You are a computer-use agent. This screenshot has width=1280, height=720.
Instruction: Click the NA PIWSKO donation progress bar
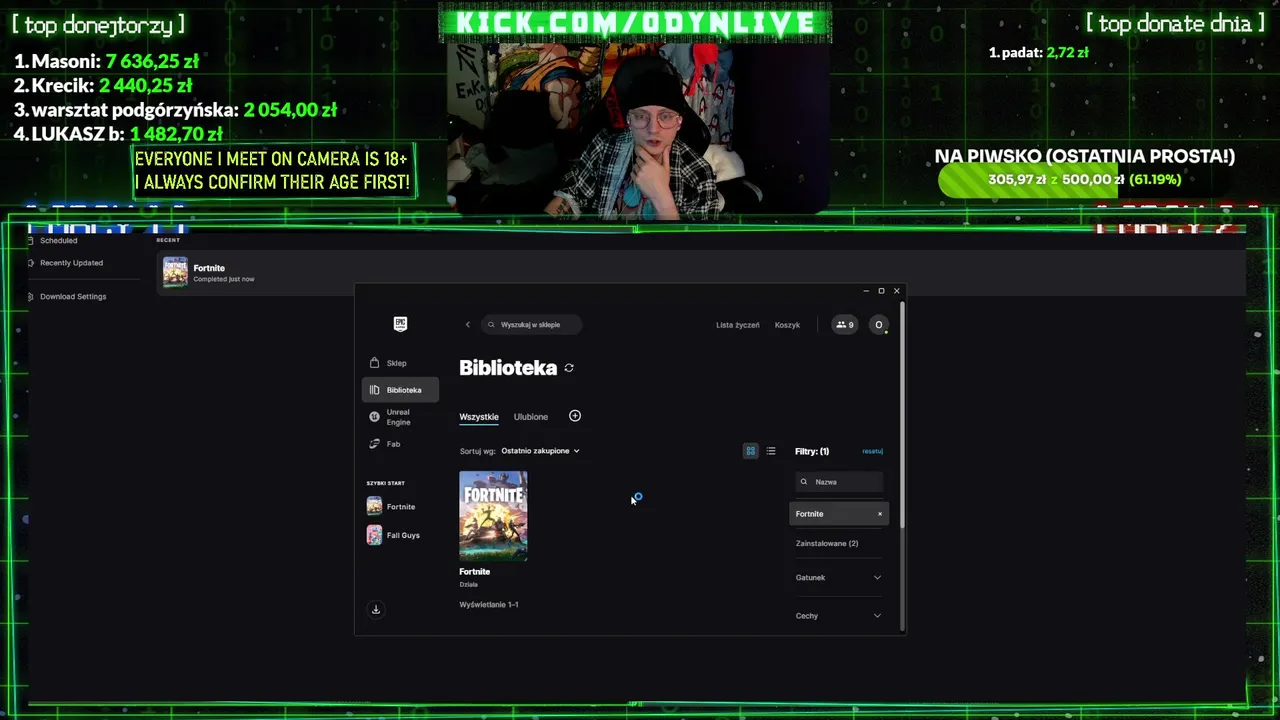1085,180
